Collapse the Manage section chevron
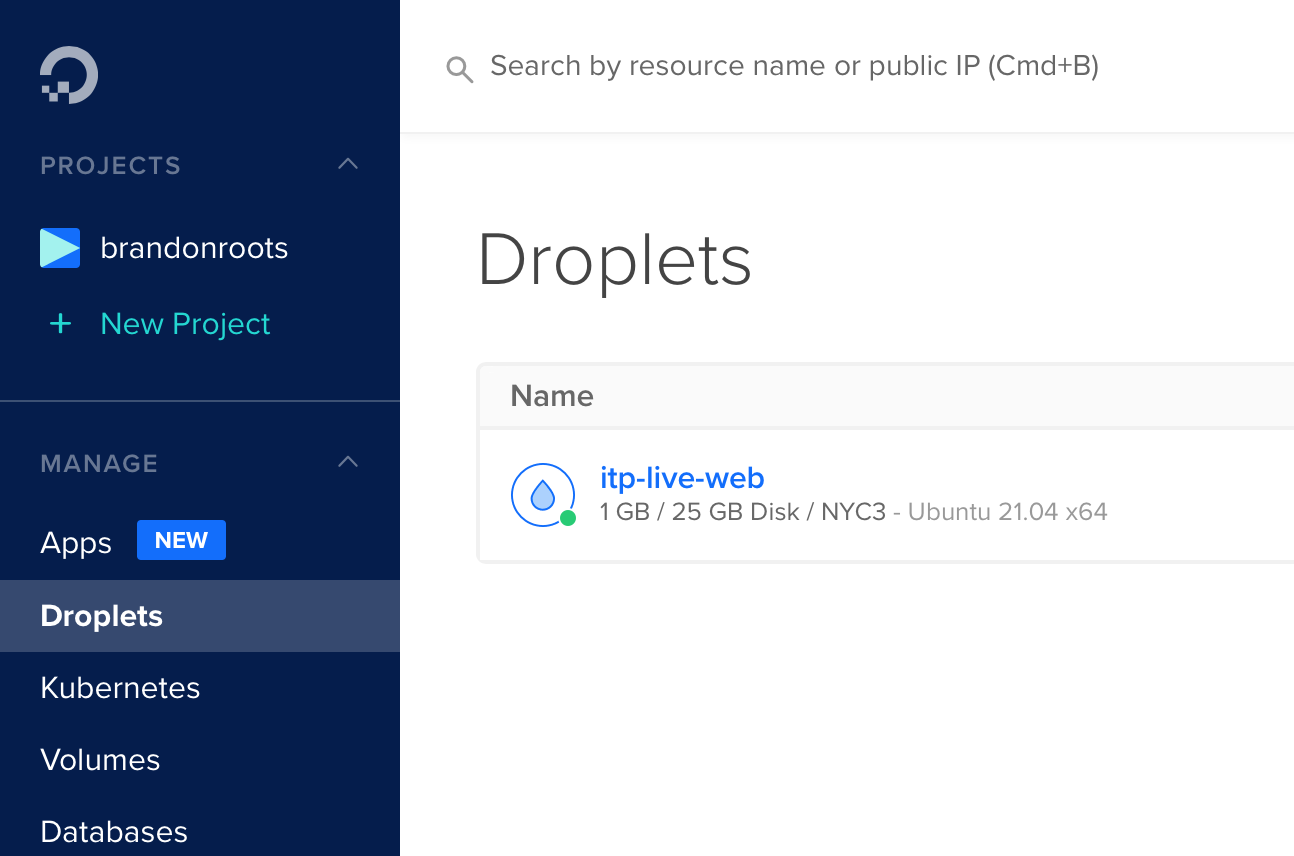Image resolution: width=1294 pixels, height=856 pixels. point(348,462)
